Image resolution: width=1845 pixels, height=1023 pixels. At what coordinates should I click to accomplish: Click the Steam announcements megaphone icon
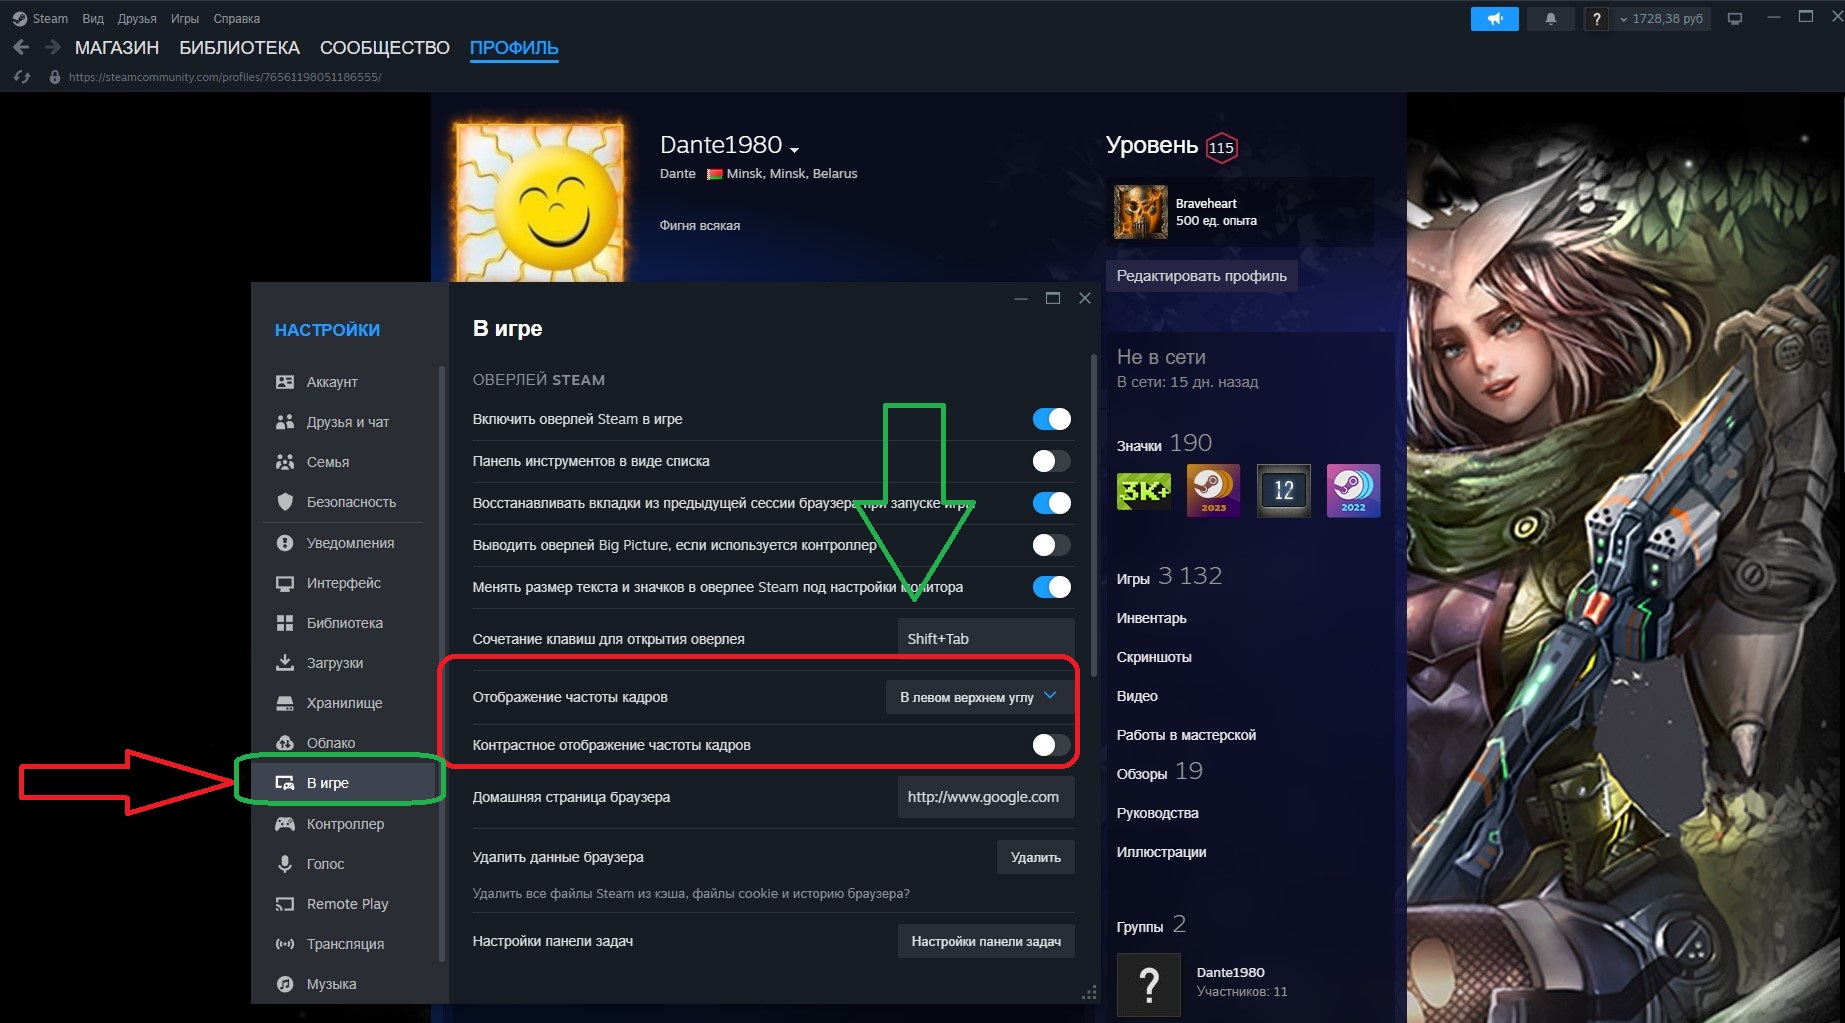pyautogui.click(x=1495, y=19)
